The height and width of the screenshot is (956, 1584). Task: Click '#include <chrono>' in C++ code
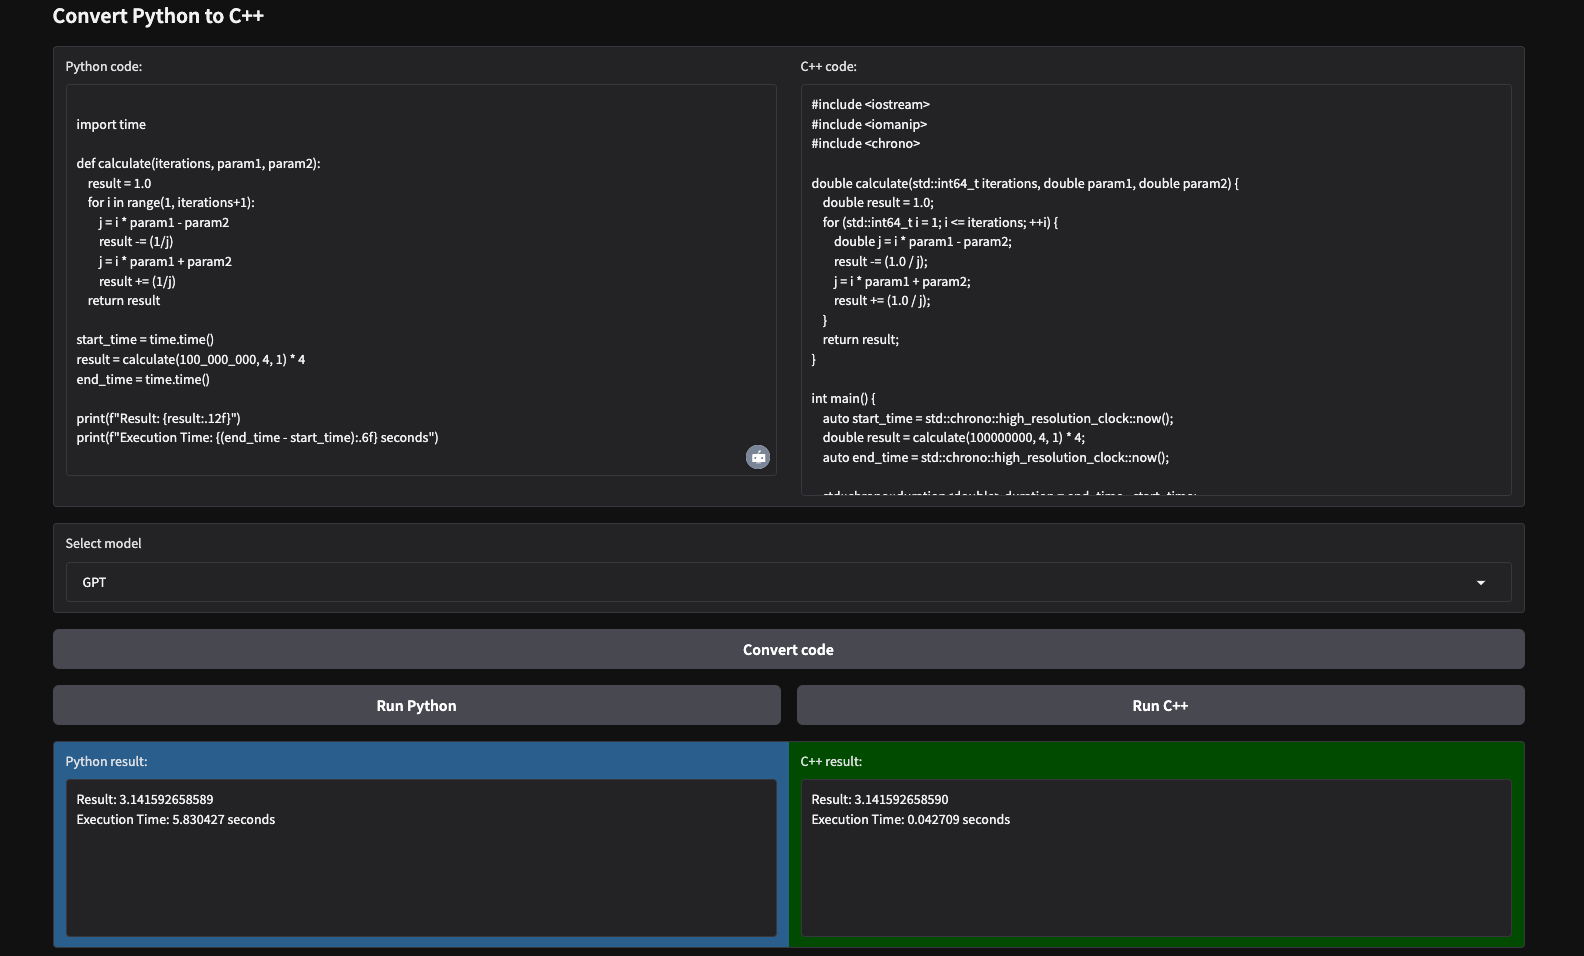pyautogui.click(x=865, y=144)
